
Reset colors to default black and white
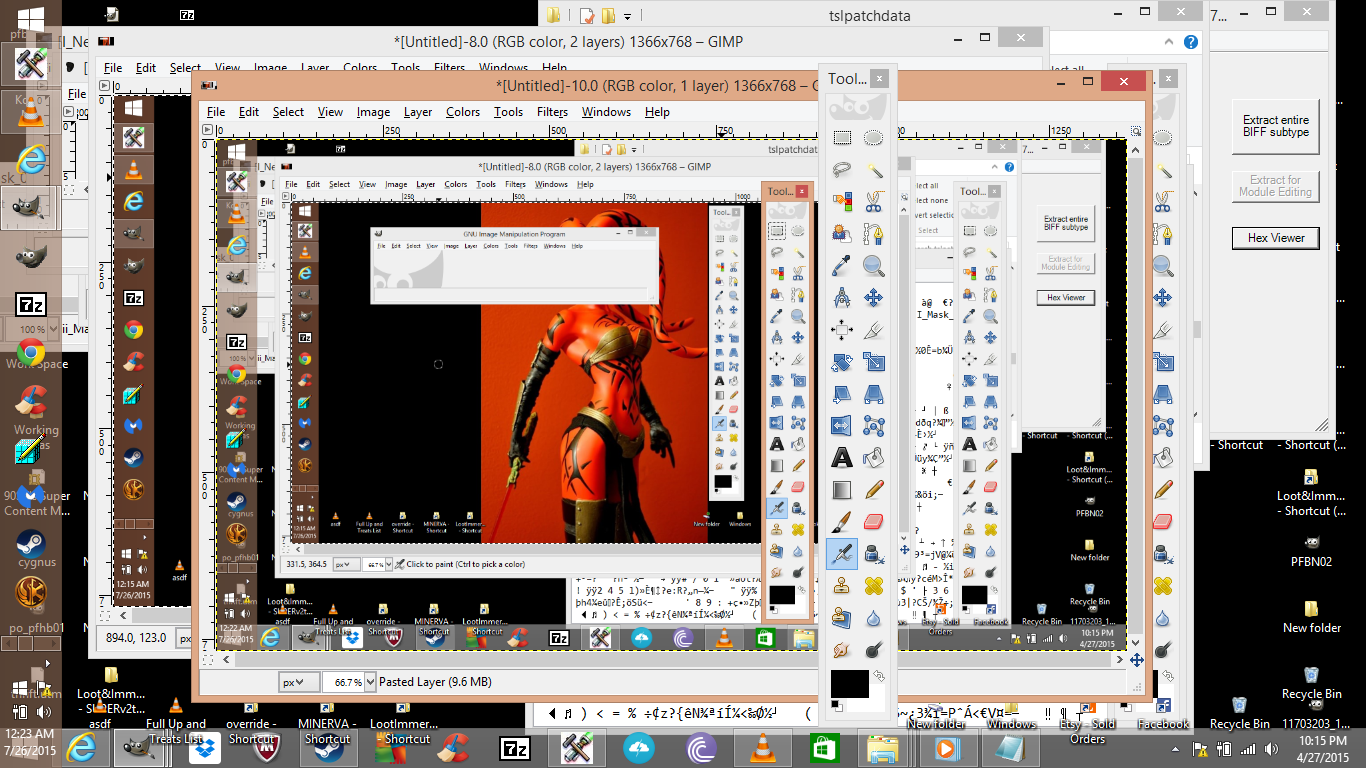[835, 707]
